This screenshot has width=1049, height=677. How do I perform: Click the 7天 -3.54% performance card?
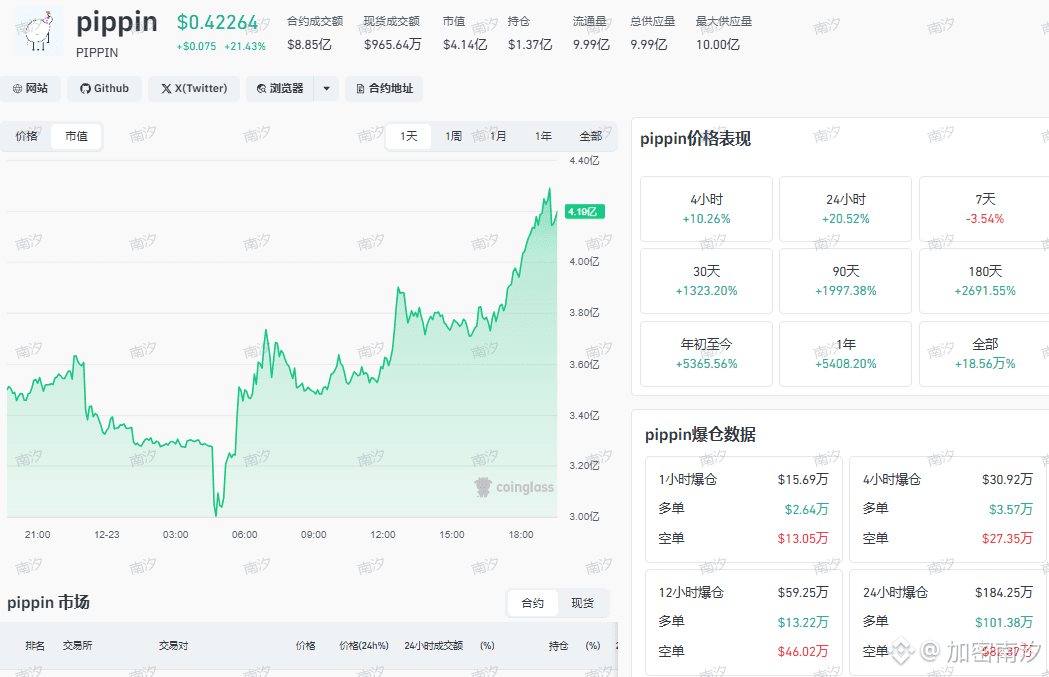[x=984, y=209]
